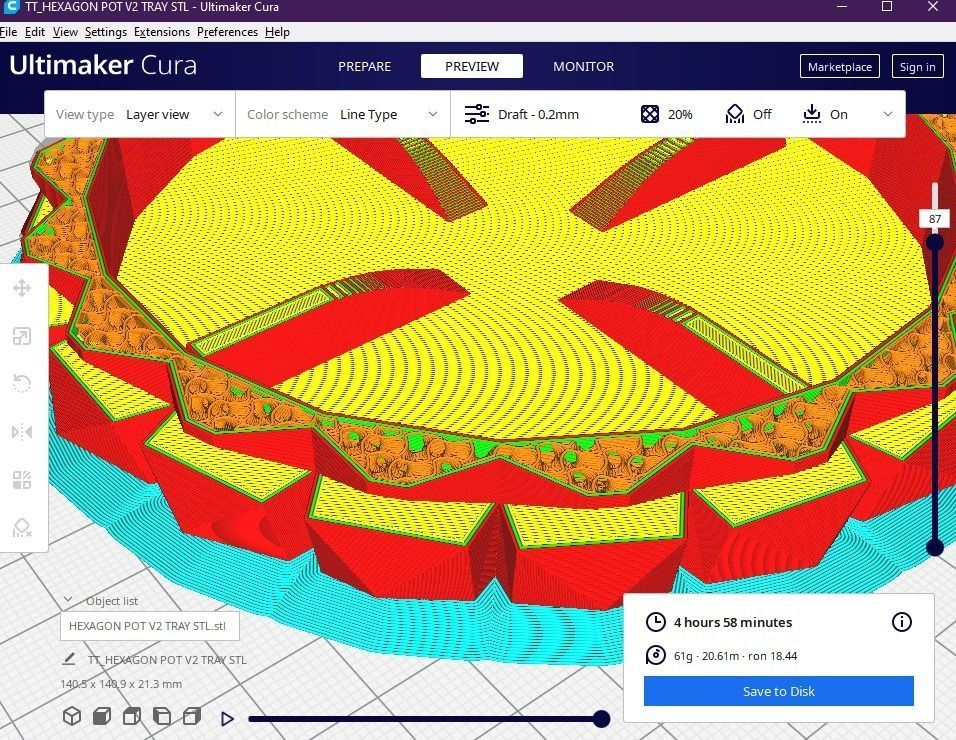The height and width of the screenshot is (740, 956).
Task: Maximize the Cura window
Action: [x=887, y=7]
